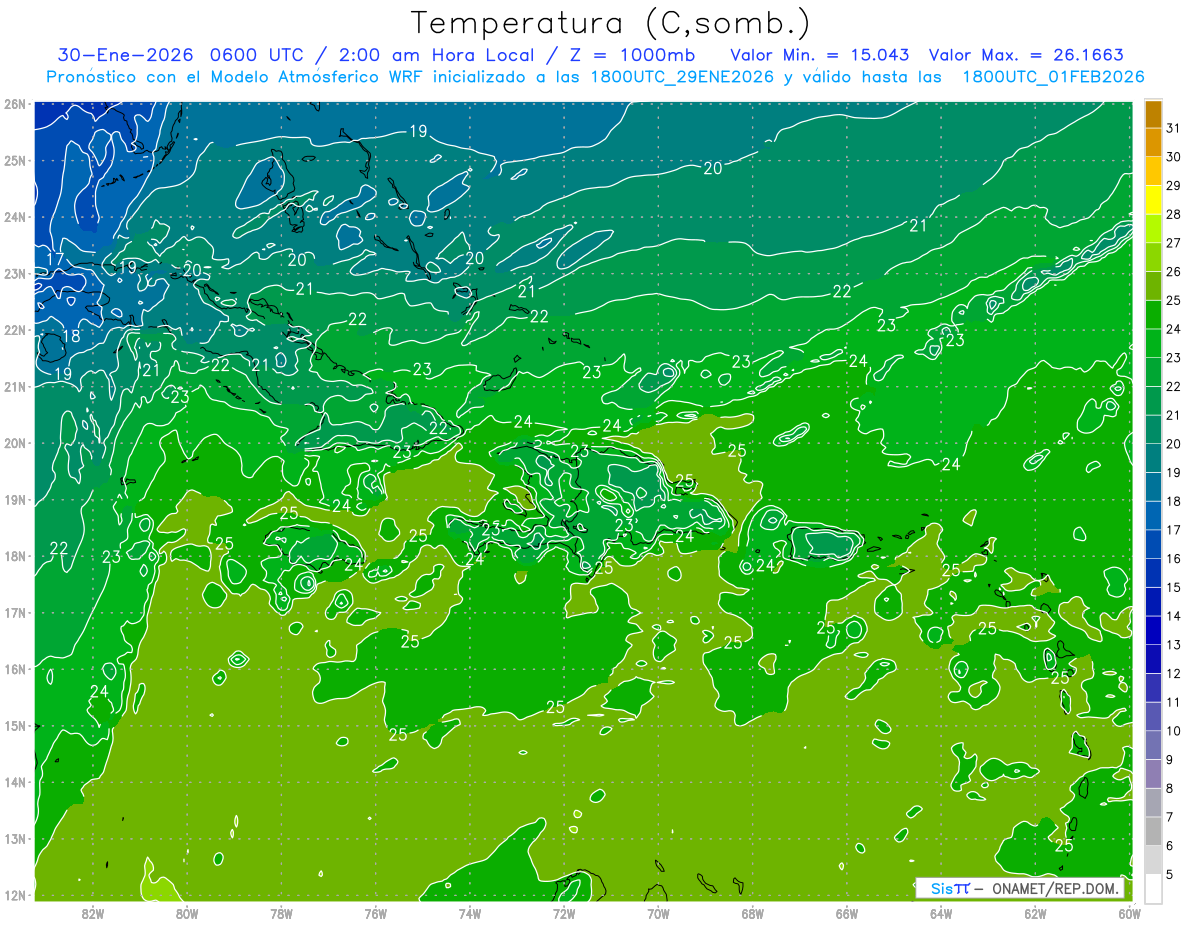
Task: Click the legend swatch between 22 and 23
Action: 1153,373
